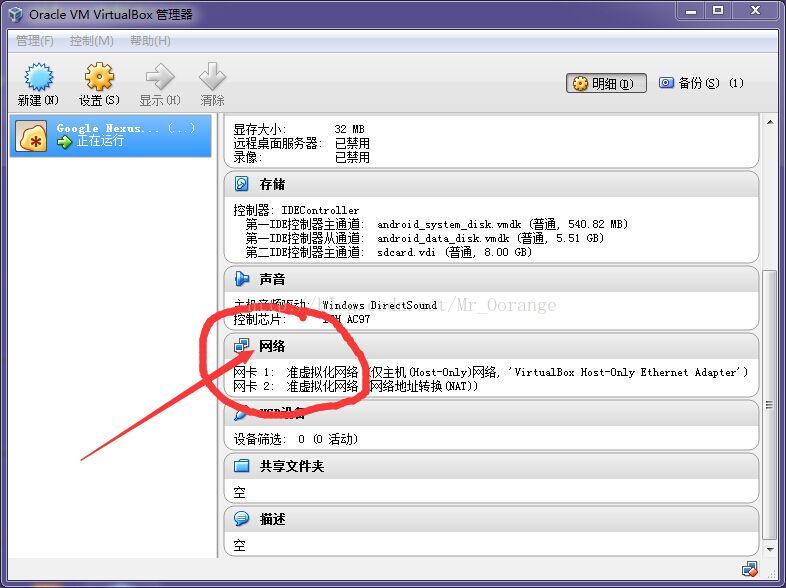Image resolution: width=786 pixels, height=588 pixels.
Task: Maximize the VirtualBox manager window
Action: click(718, 11)
